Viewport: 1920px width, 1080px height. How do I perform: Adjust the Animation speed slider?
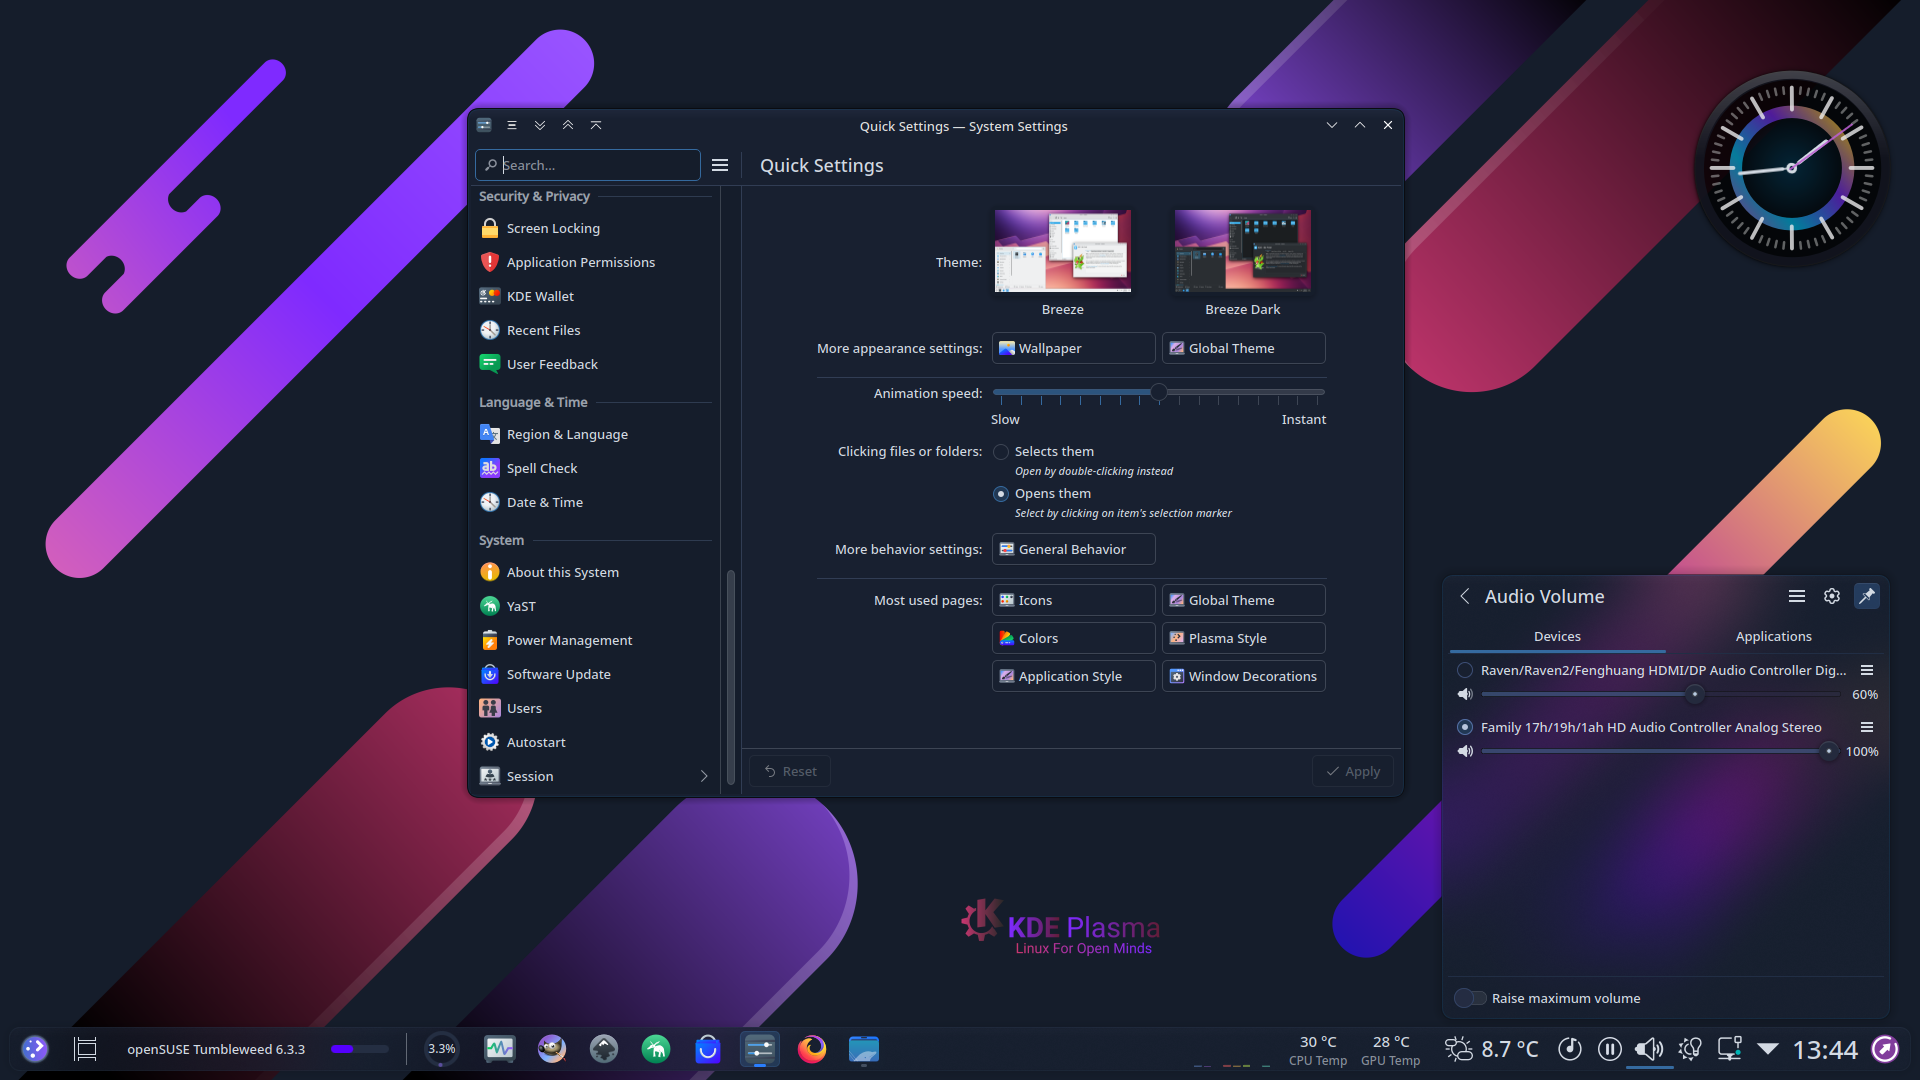coord(1158,393)
